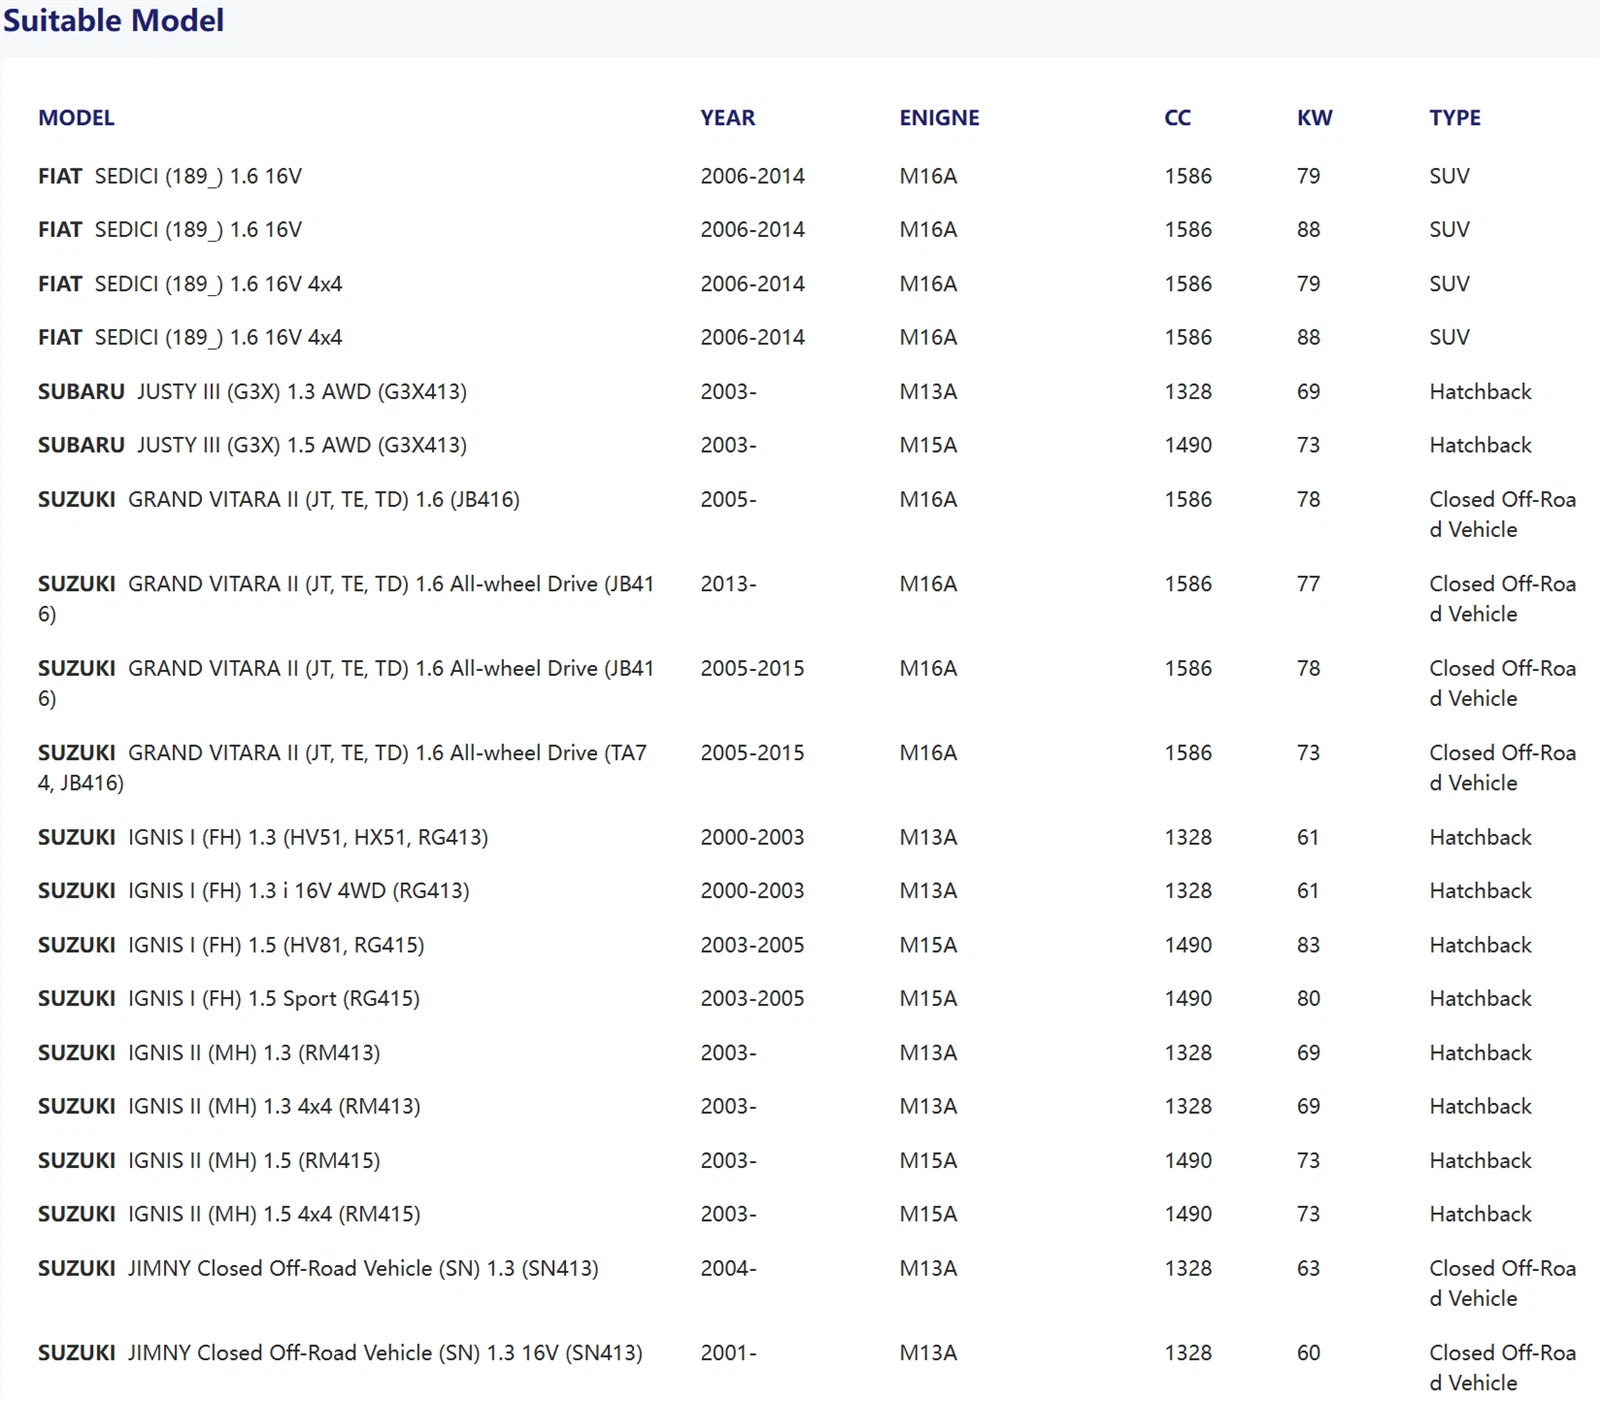
Task: Click CC 1328 in IGNIS II 1.3 (RM413) row
Action: (1188, 1053)
